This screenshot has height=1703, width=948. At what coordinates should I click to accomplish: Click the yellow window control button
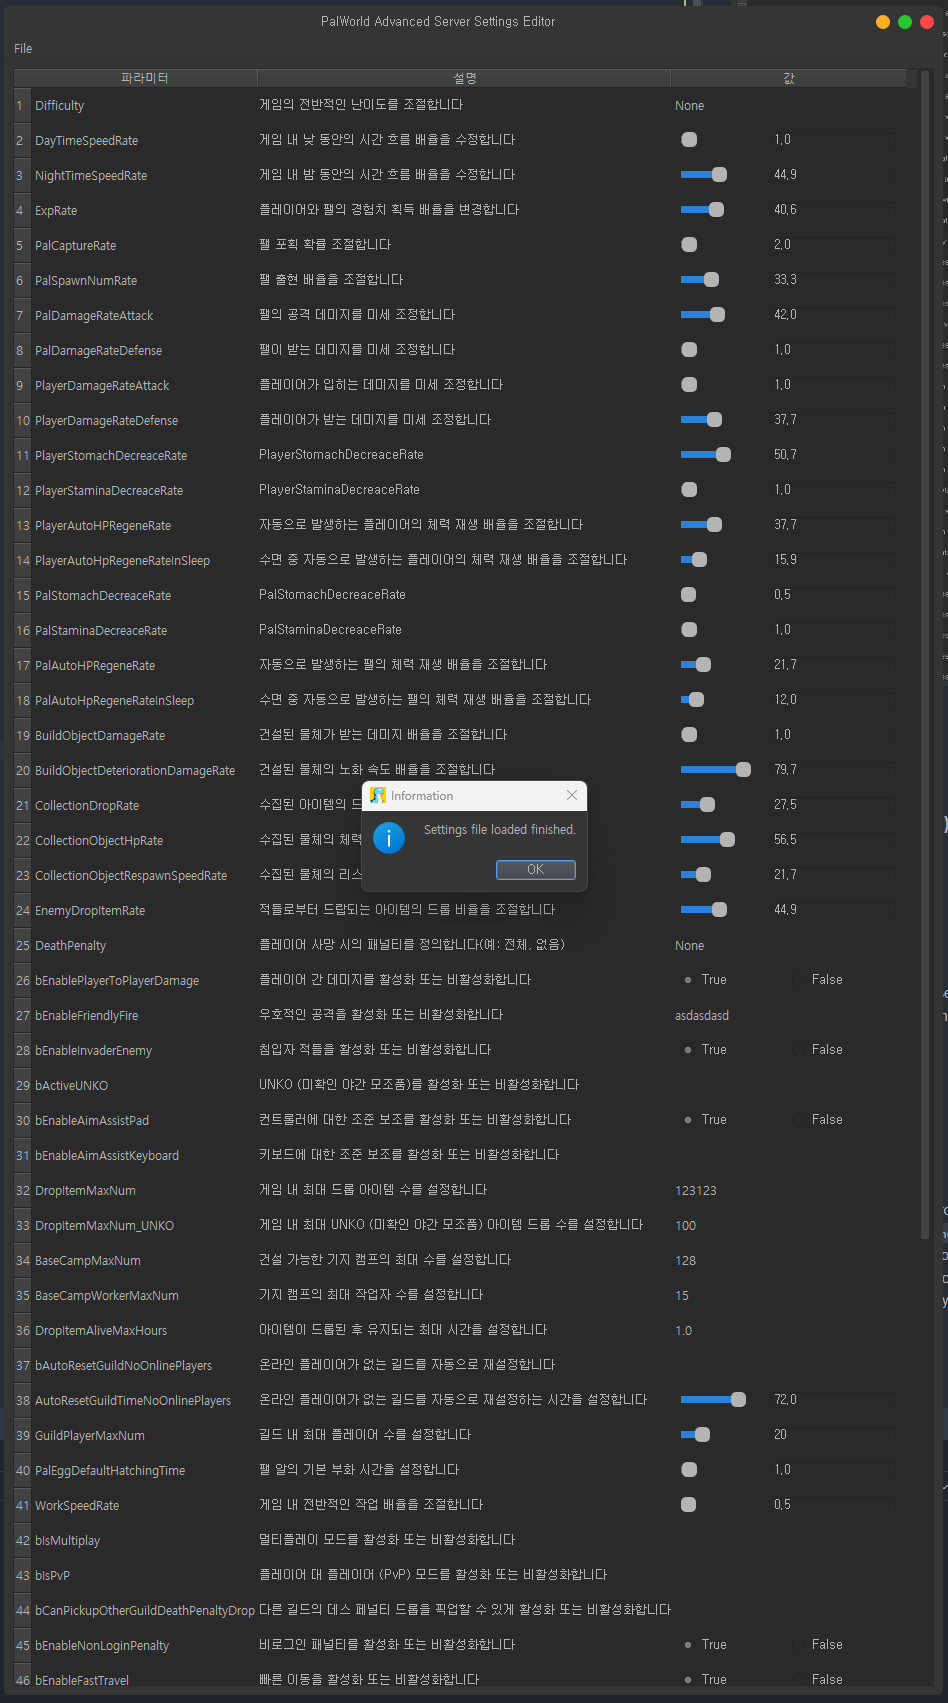click(882, 22)
